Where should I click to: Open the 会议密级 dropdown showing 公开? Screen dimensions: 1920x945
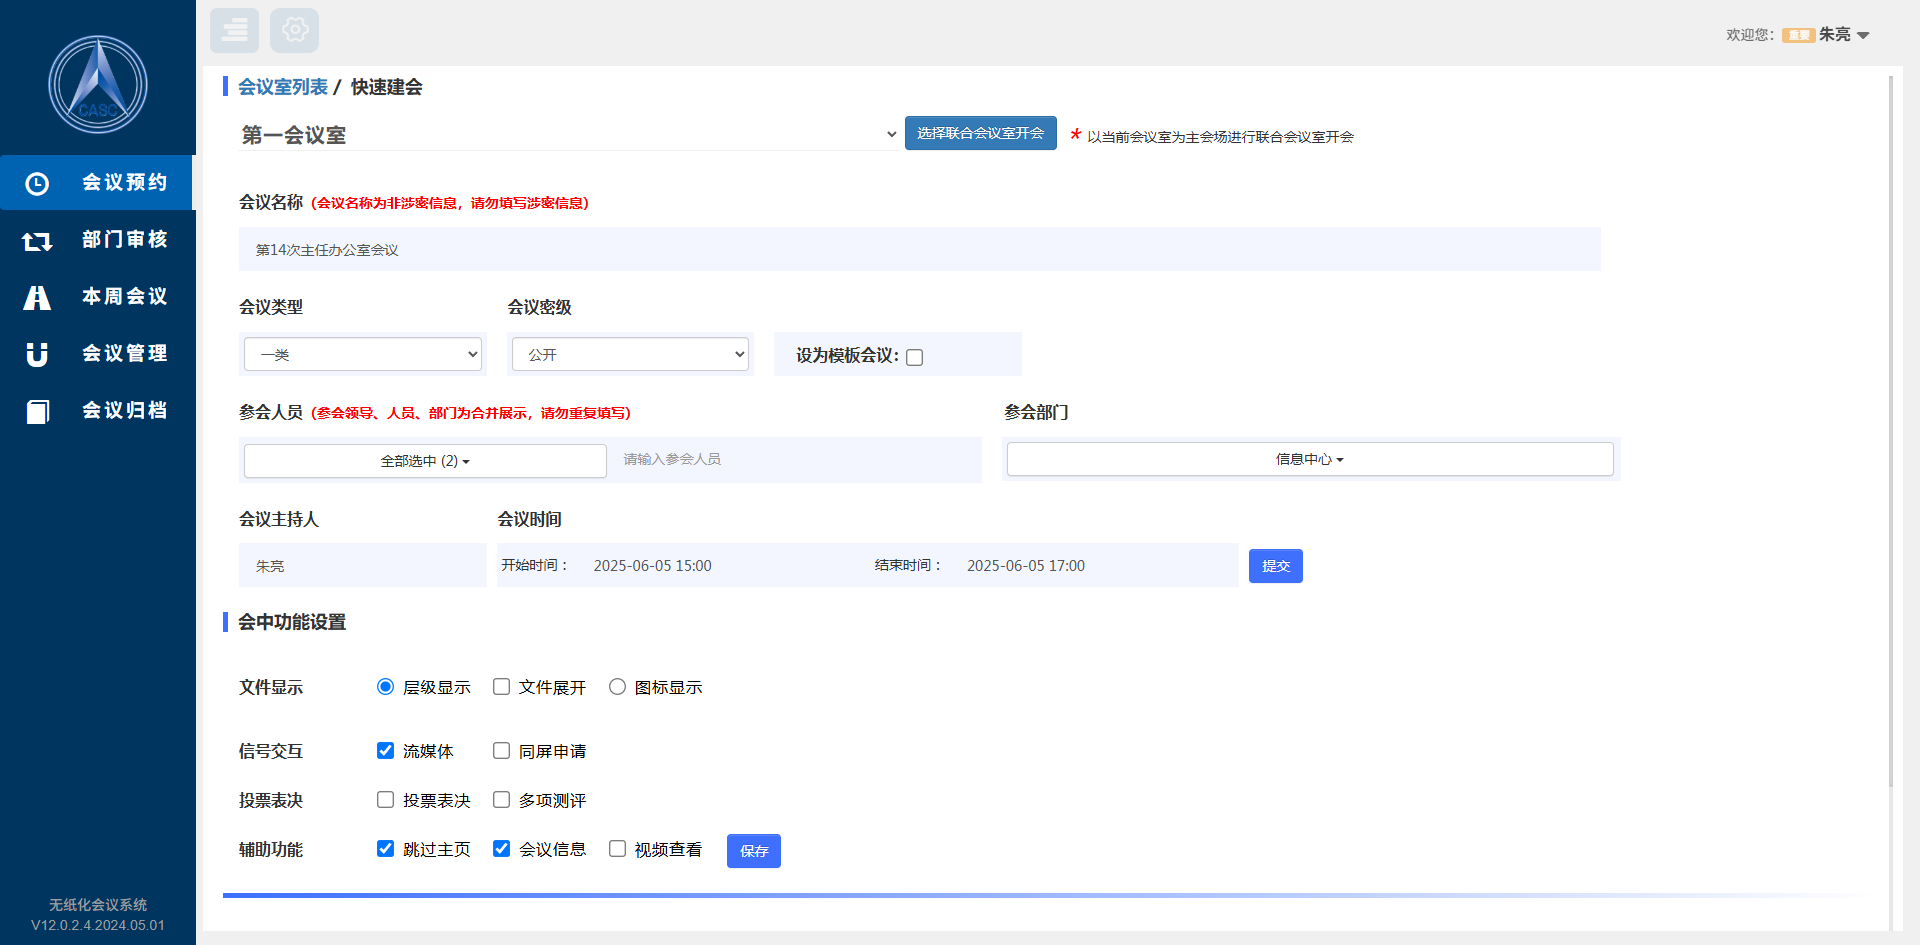pos(630,354)
